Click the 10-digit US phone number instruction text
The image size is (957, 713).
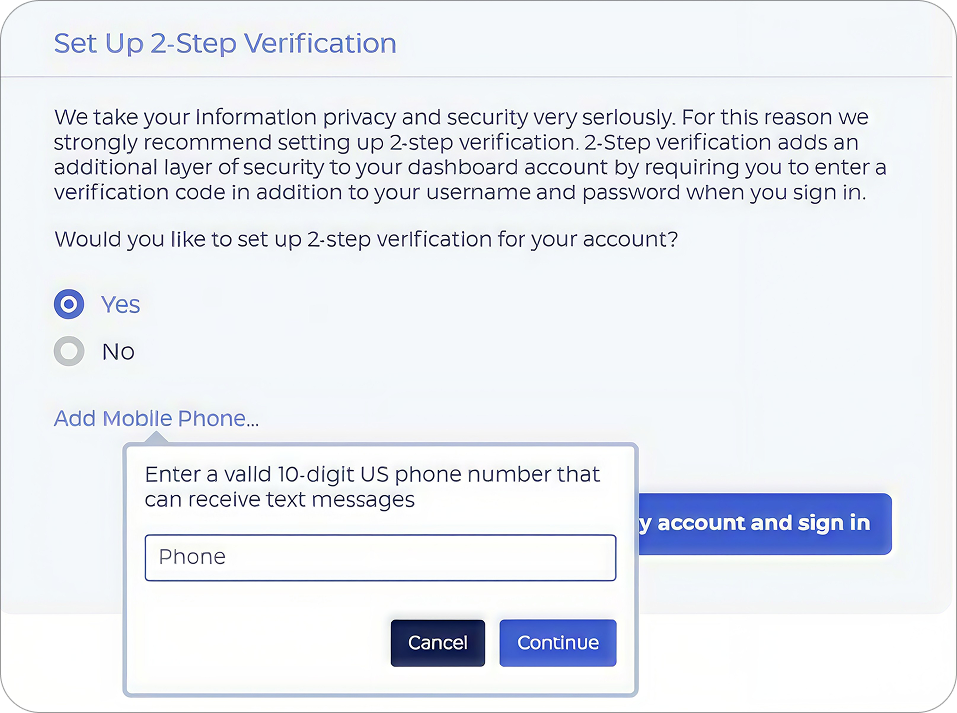(x=372, y=487)
